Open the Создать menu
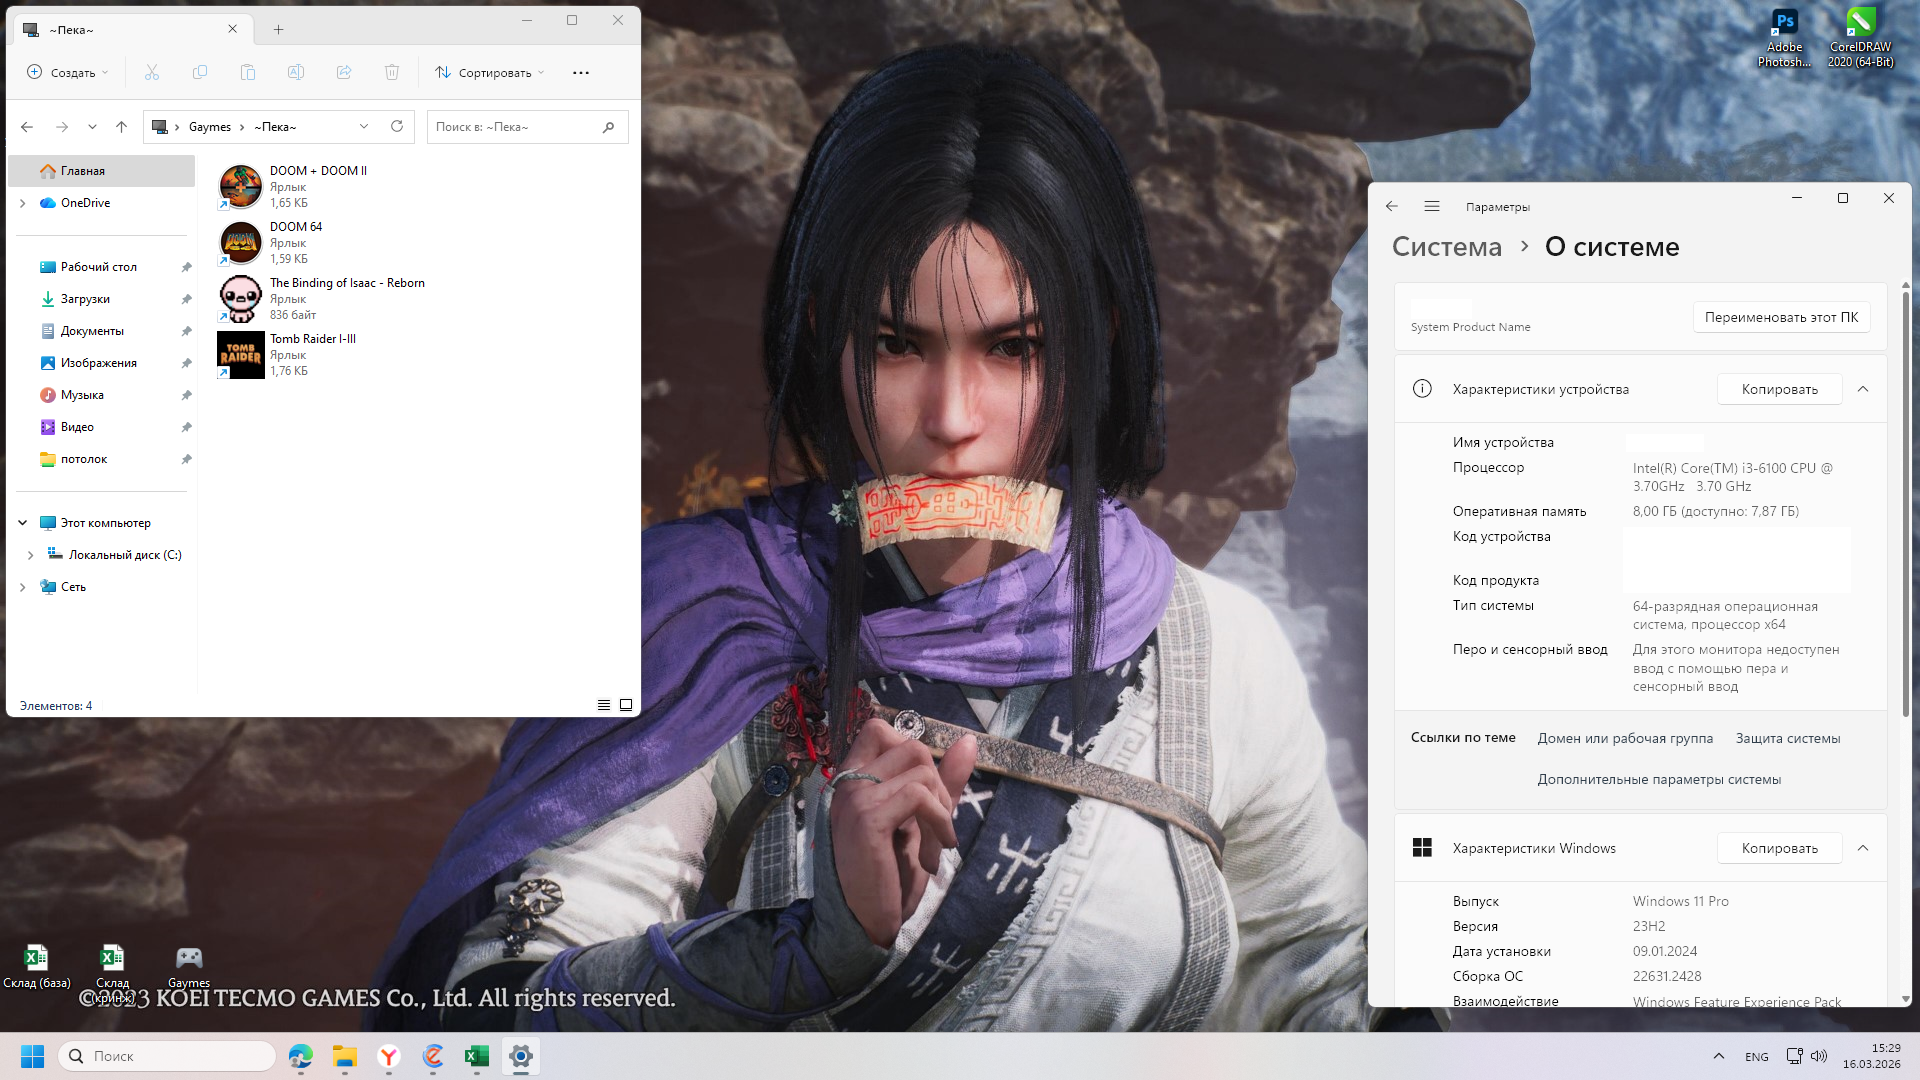Viewport: 1920px width, 1080px height. click(68, 72)
